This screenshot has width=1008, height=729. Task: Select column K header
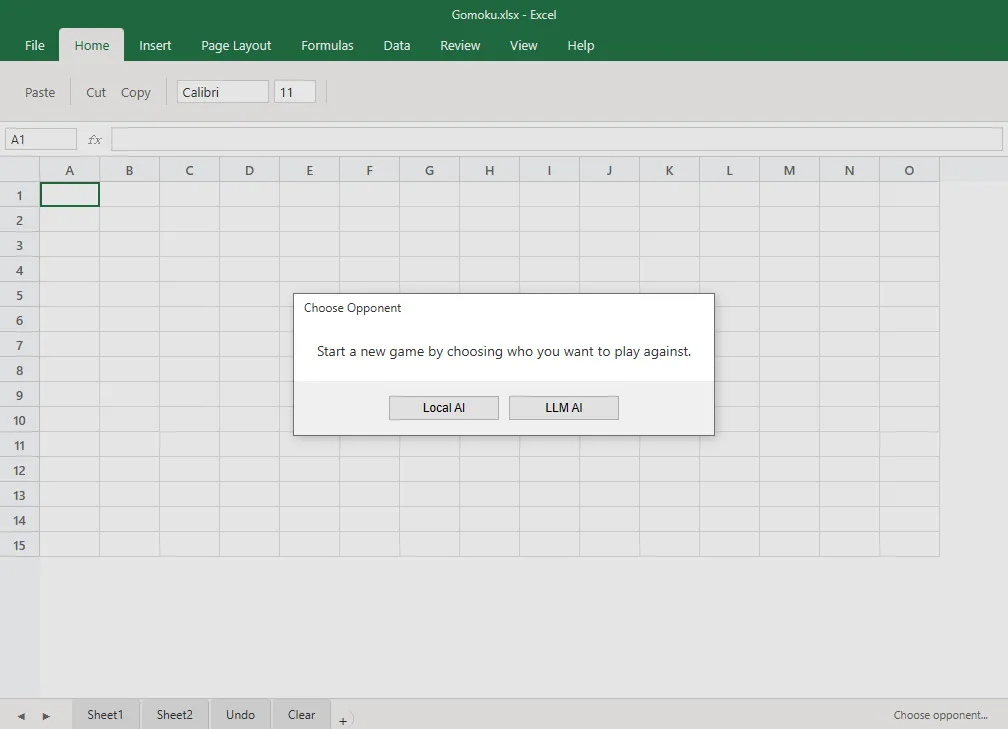click(x=669, y=170)
